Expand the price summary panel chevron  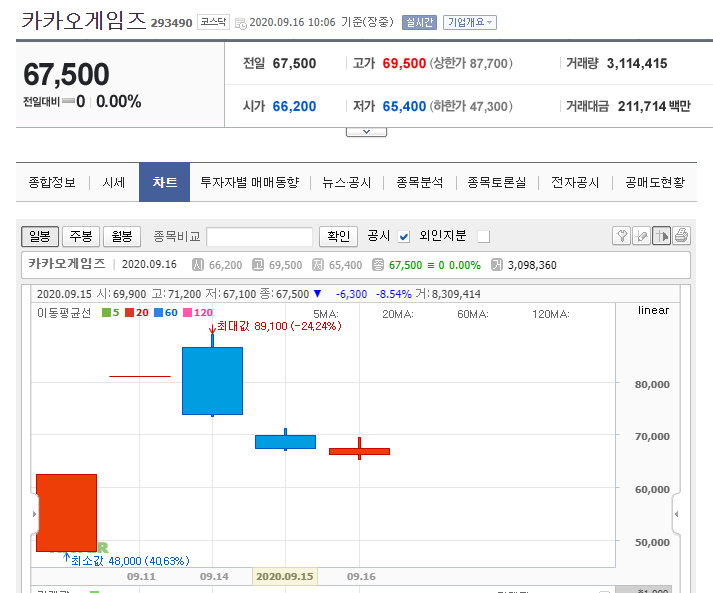(x=366, y=132)
